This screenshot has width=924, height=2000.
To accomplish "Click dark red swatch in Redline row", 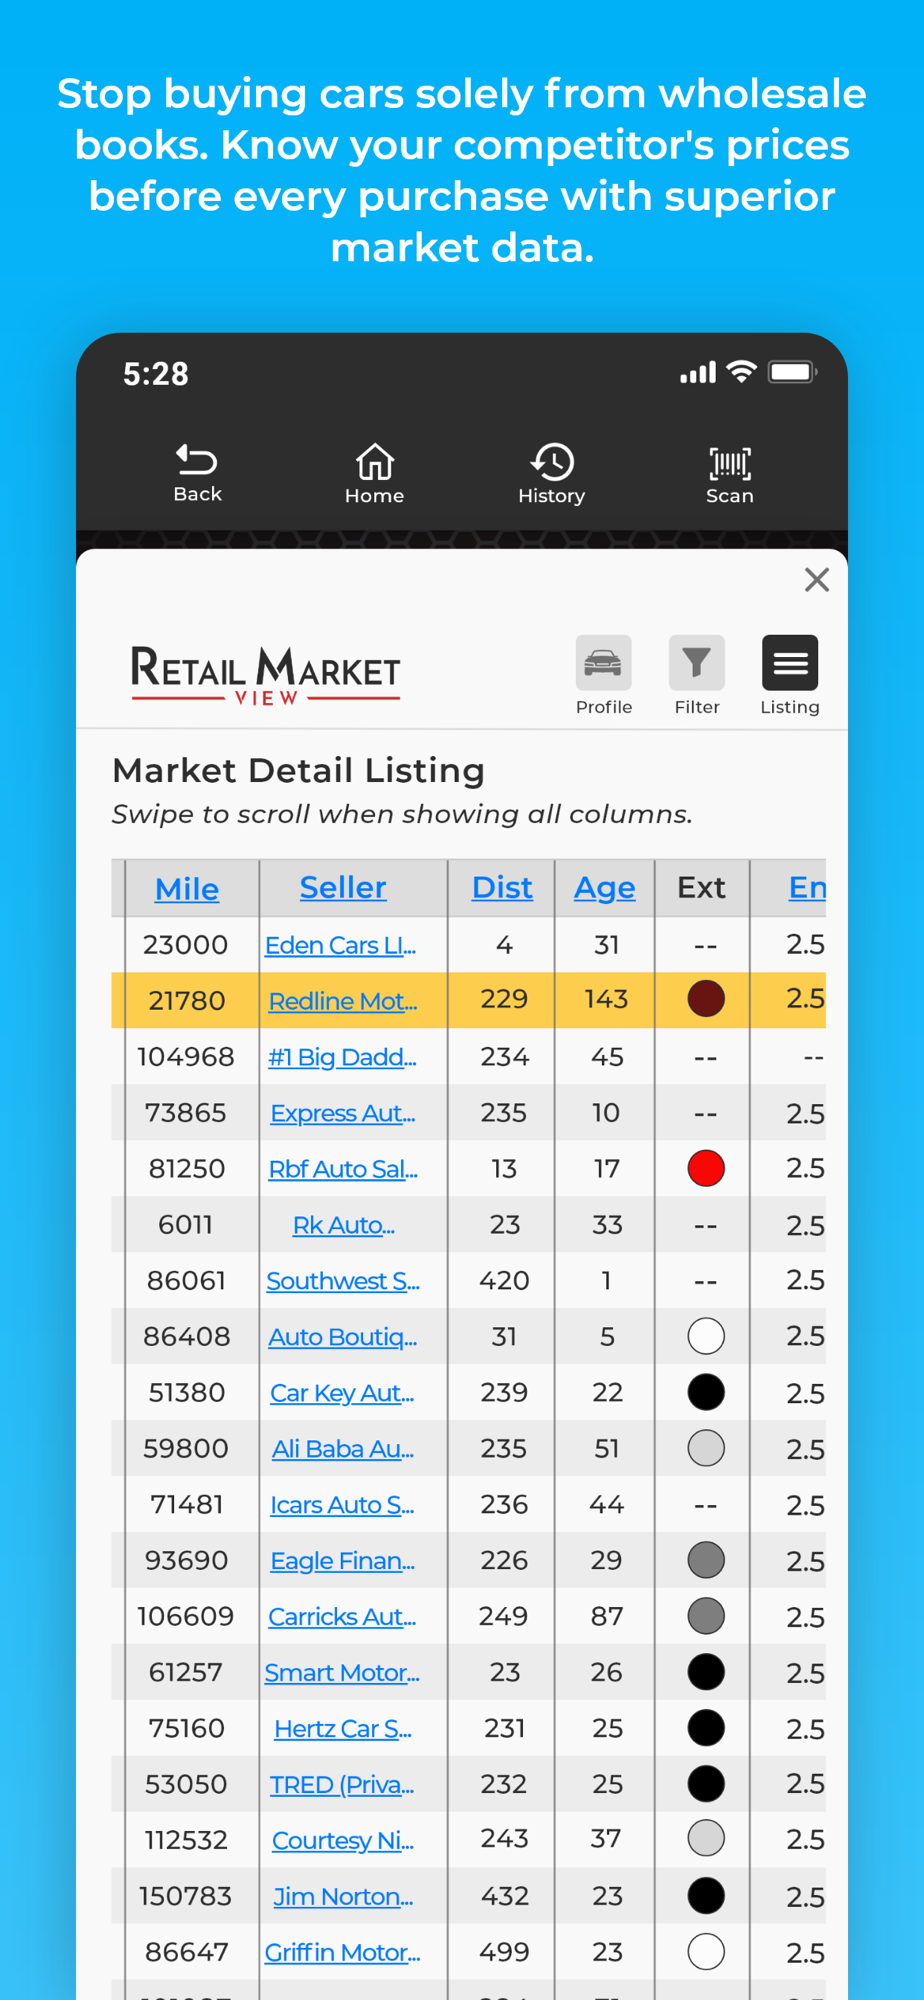I will [706, 999].
